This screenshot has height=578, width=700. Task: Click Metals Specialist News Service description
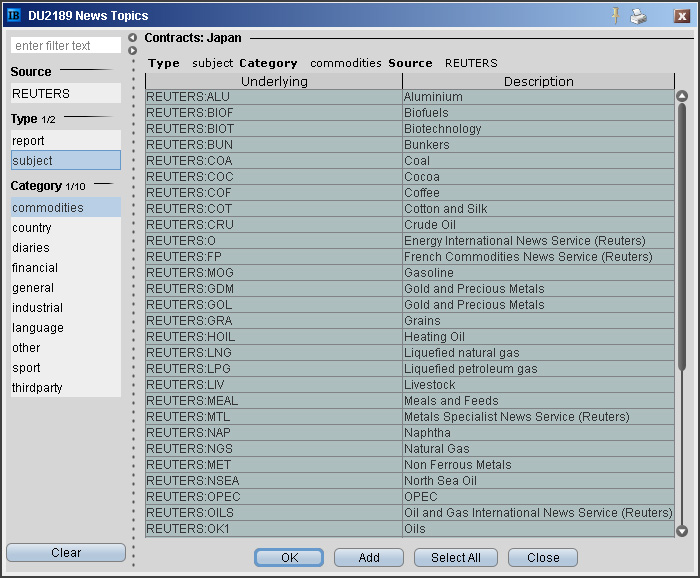(538, 416)
